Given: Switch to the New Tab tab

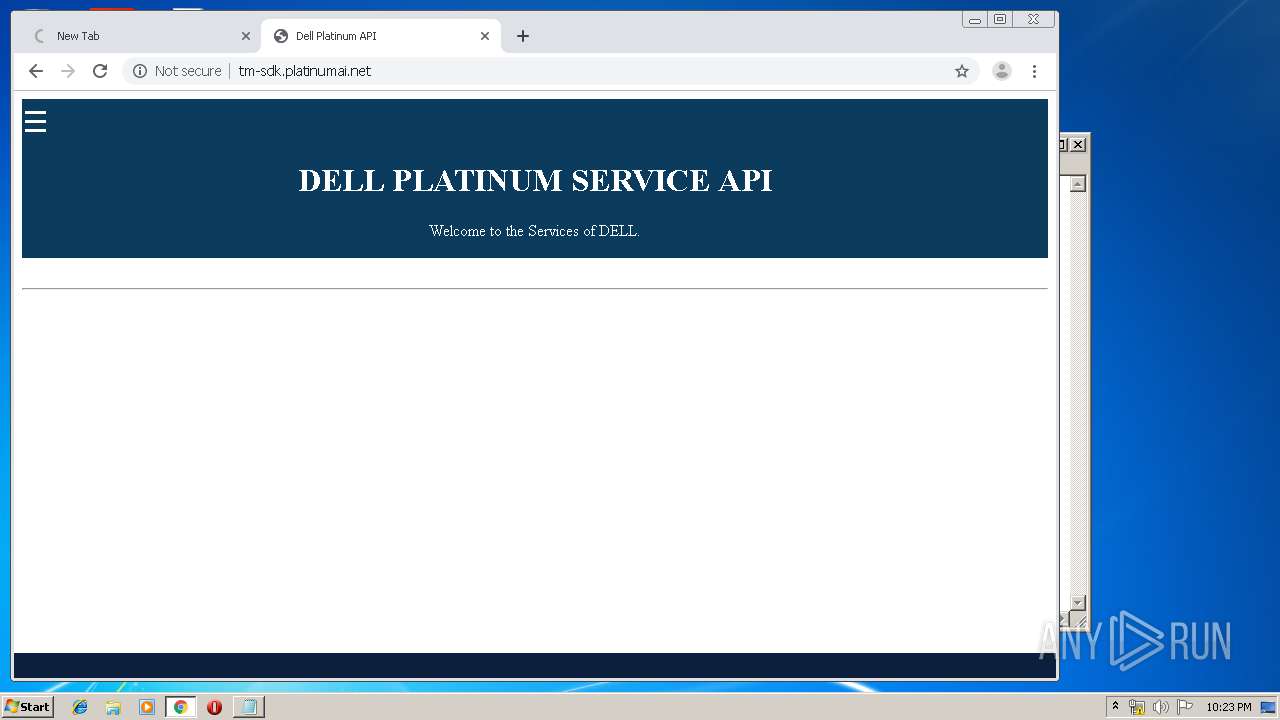Looking at the screenshot, I should coord(139,36).
